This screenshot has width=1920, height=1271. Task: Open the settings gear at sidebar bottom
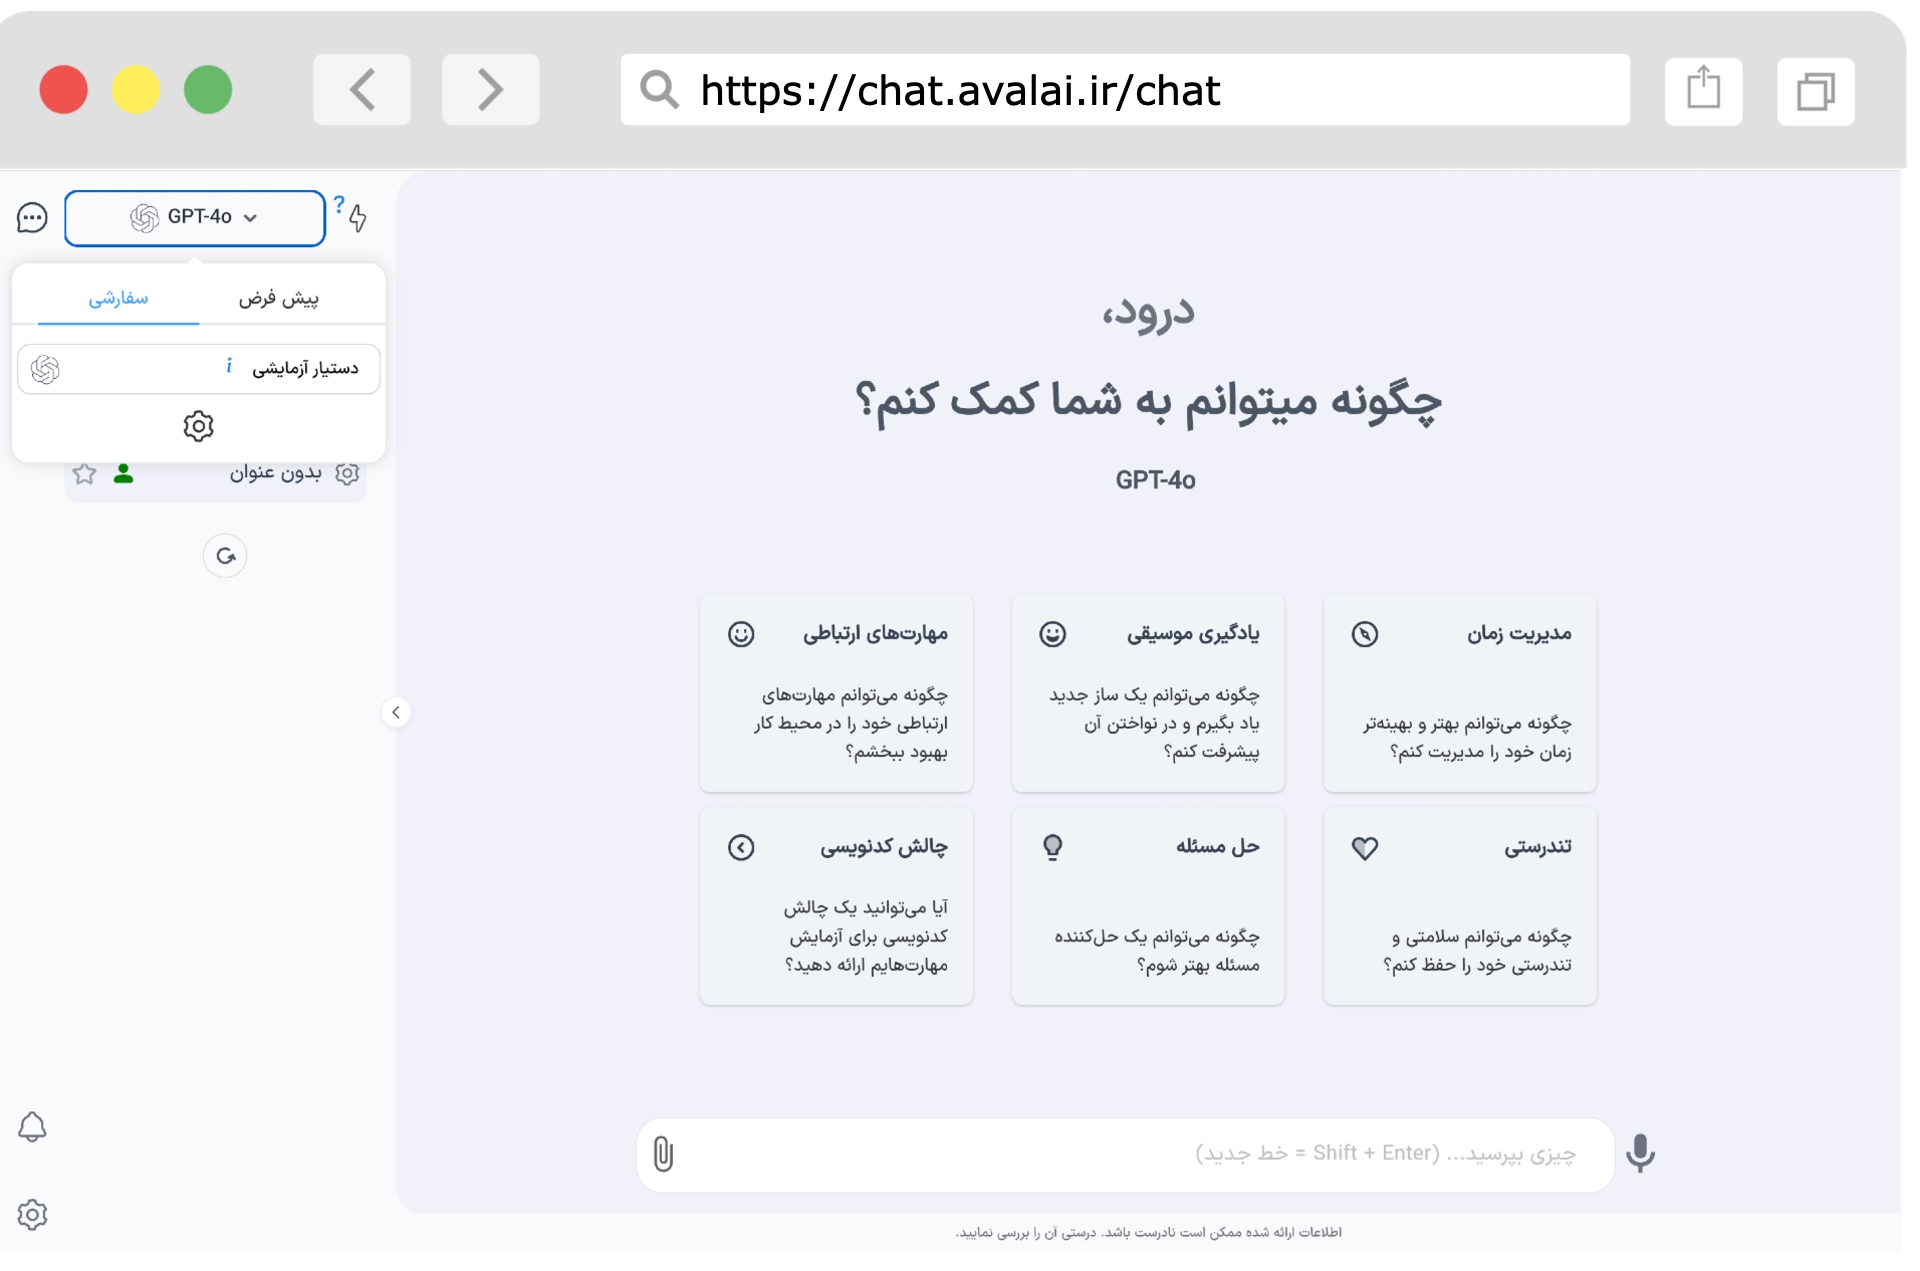pos(32,1215)
